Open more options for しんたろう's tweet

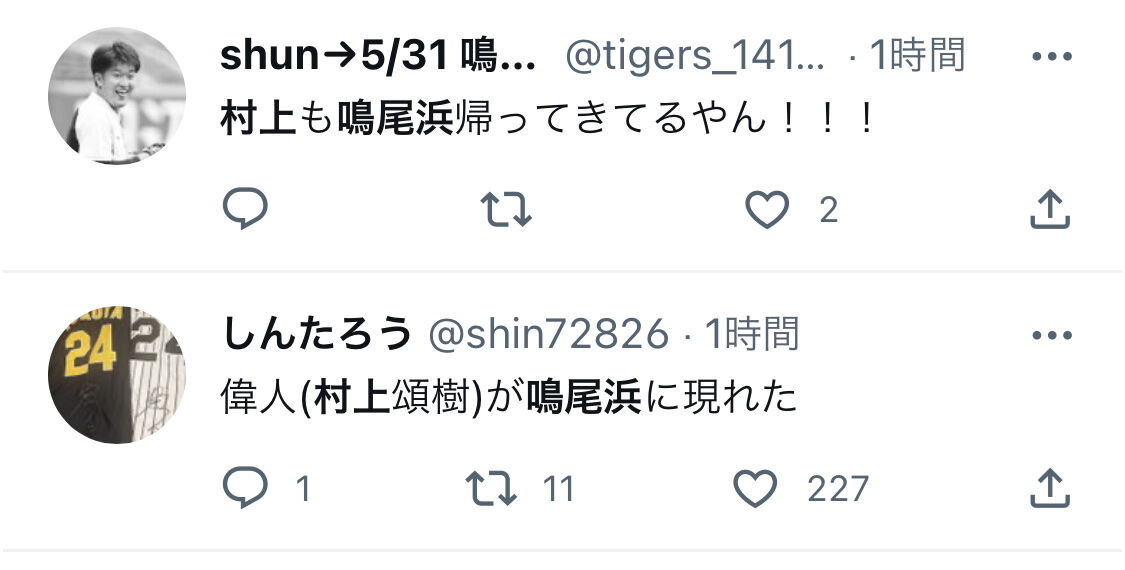(1052, 335)
